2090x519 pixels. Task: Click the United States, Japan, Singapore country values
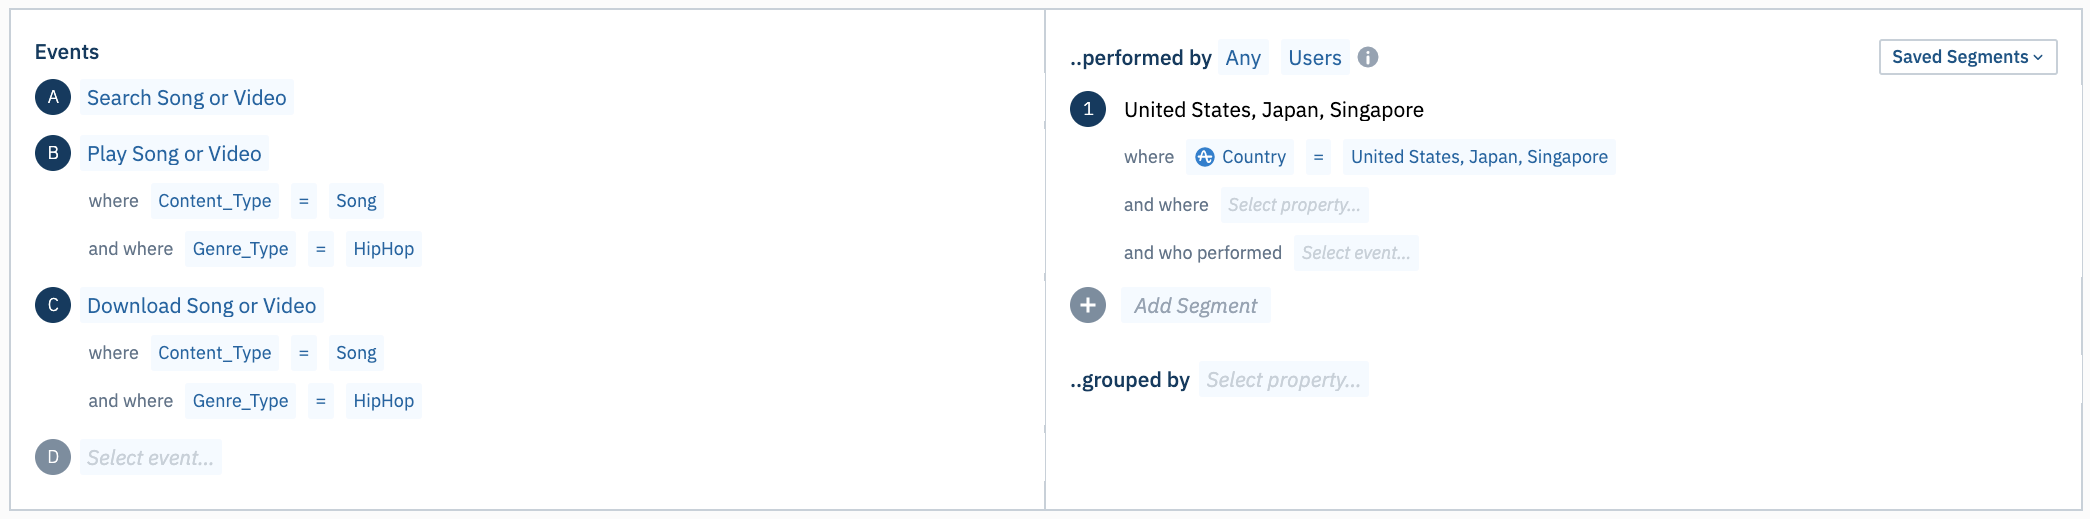tap(1479, 157)
